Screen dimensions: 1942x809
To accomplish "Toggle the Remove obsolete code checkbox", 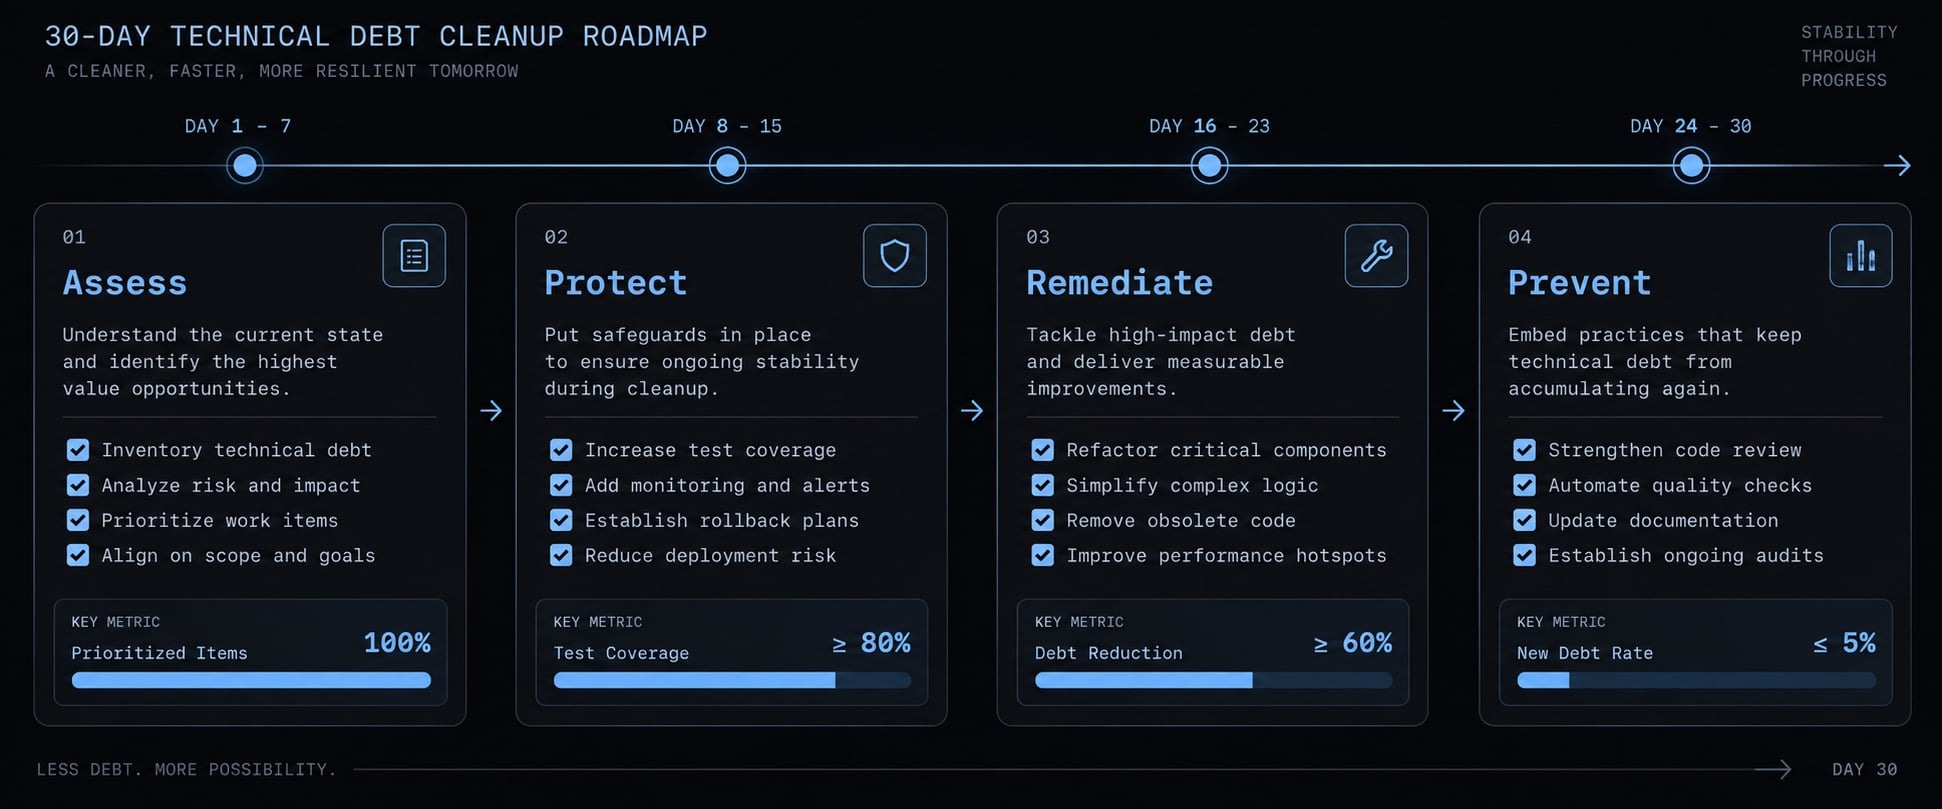I will pos(1043,520).
